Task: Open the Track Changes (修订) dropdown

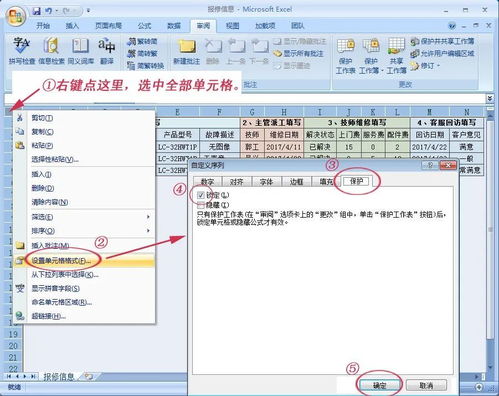Action: click(x=425, y=66)
